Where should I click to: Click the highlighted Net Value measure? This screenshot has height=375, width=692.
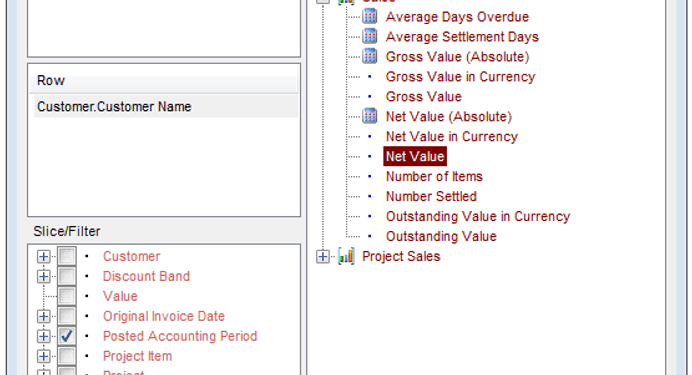(415, 157)
